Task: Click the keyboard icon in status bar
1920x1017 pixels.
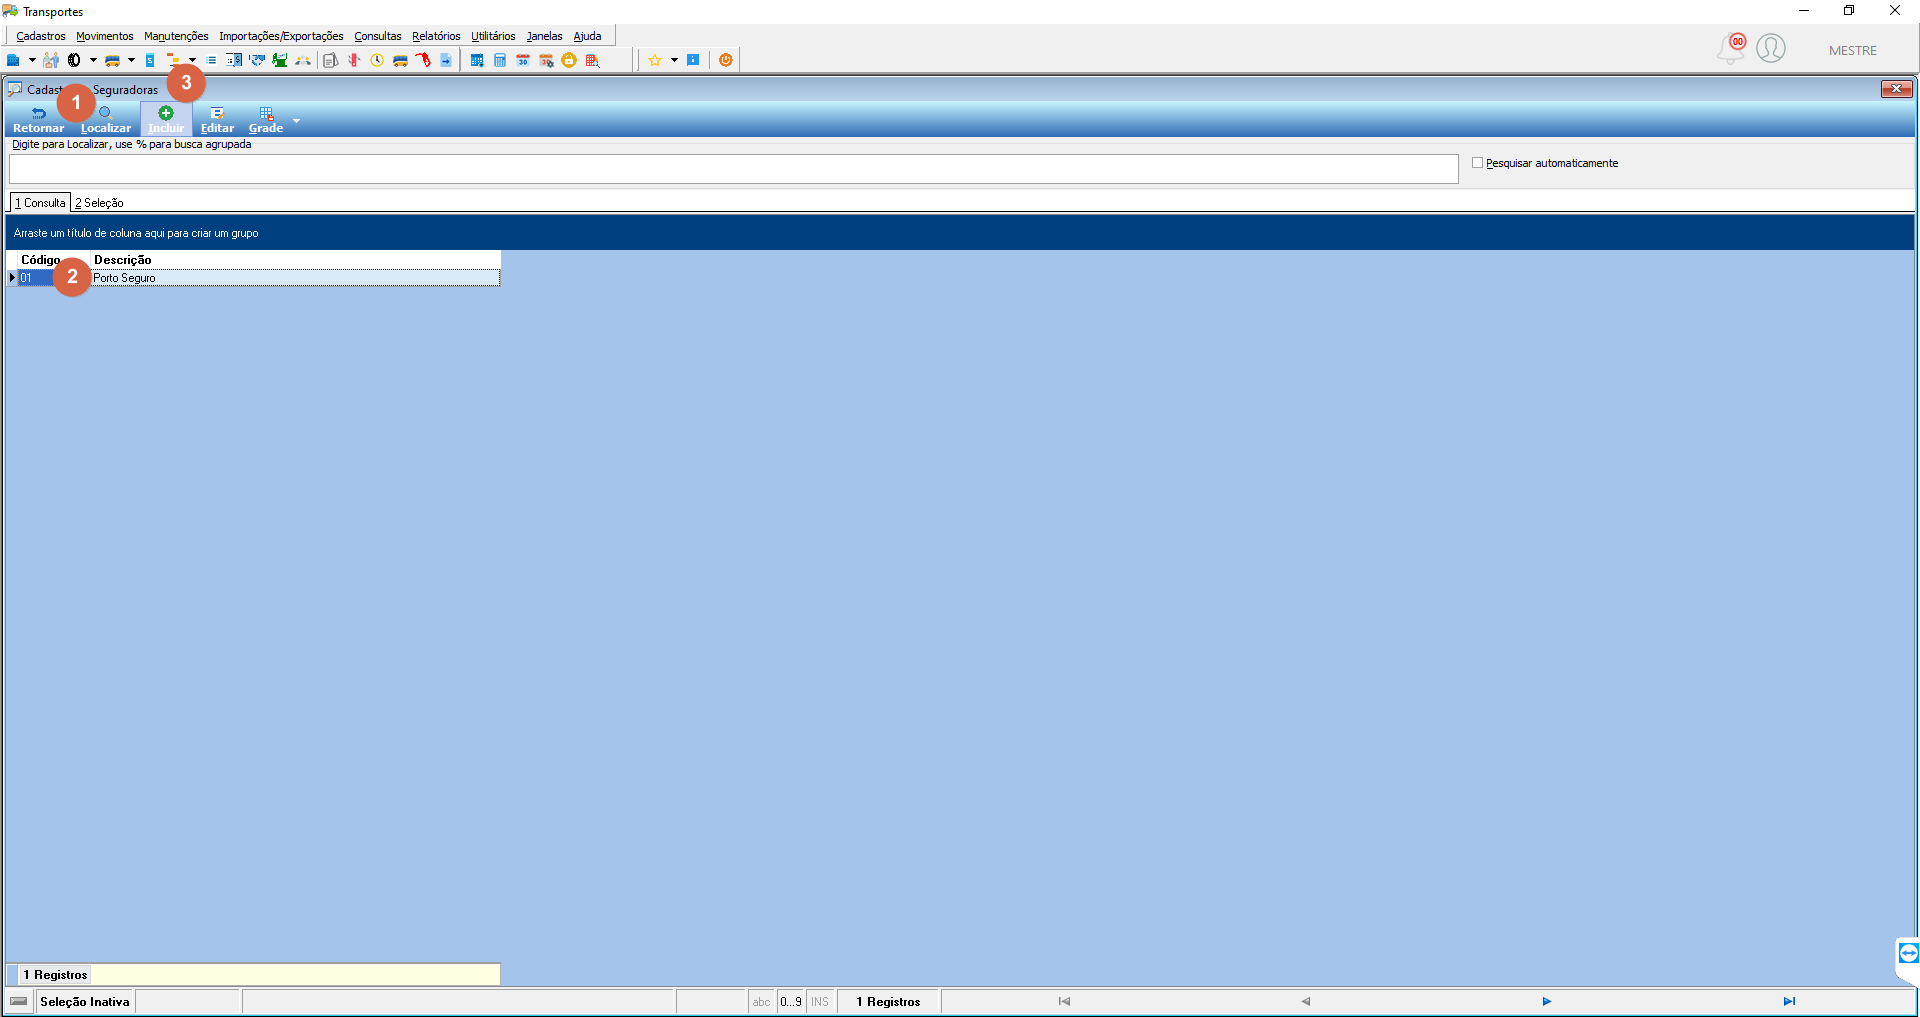Action: (x=19, y=1001)
